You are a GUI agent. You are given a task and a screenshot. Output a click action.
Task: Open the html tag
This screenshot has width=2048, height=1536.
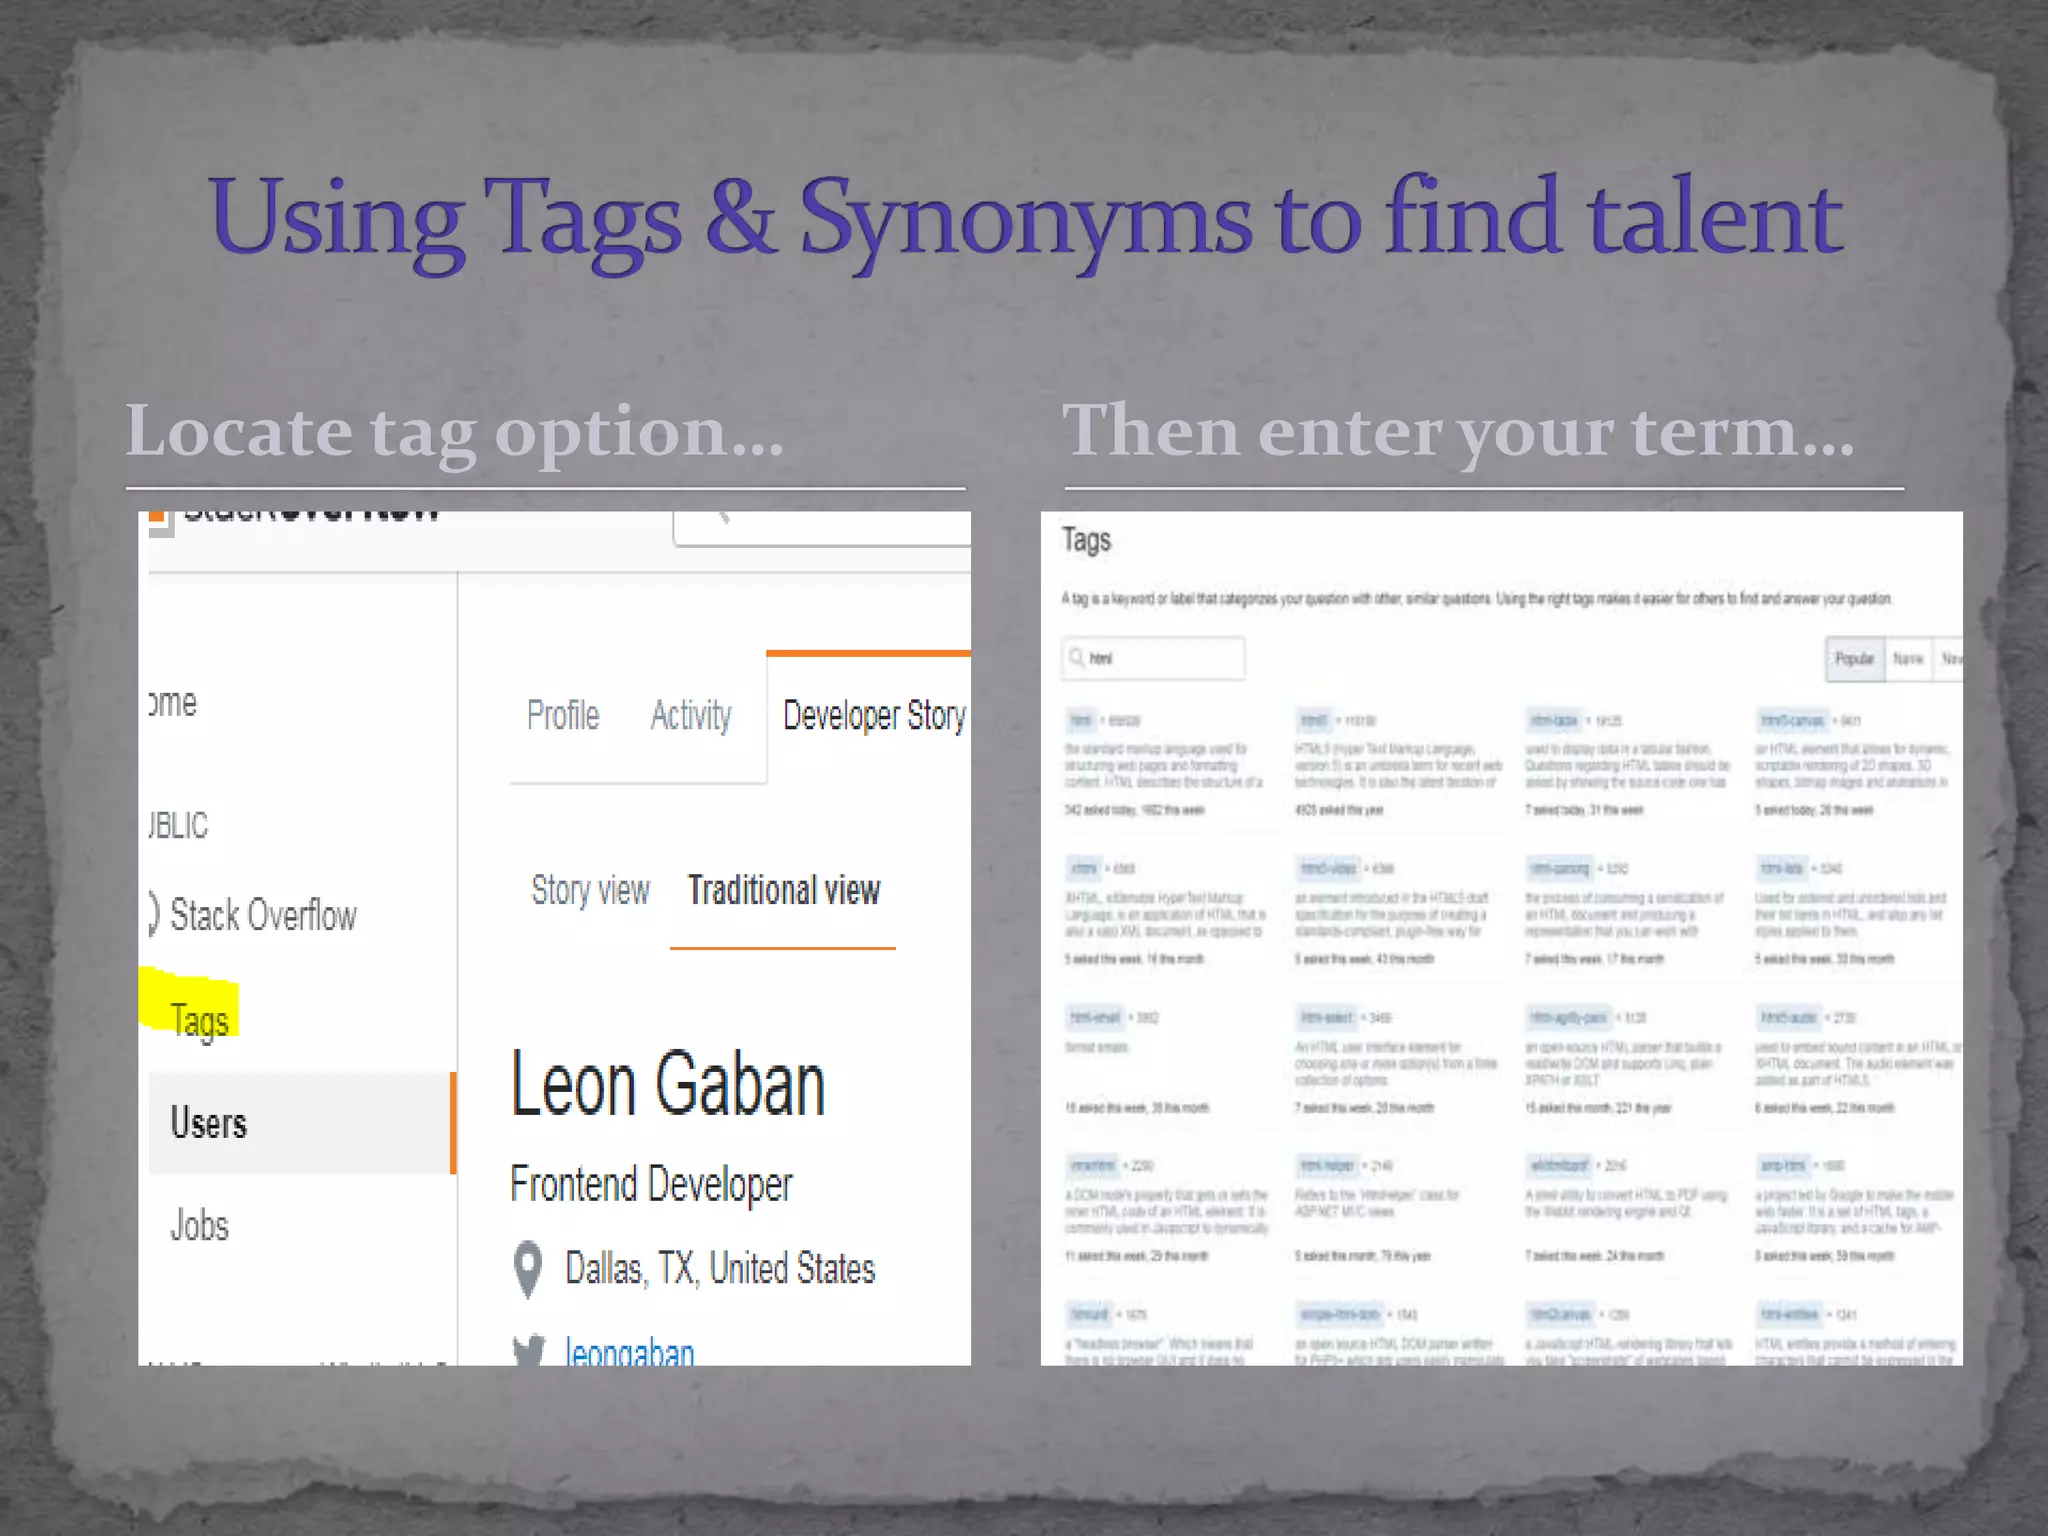coord(1081,720)
